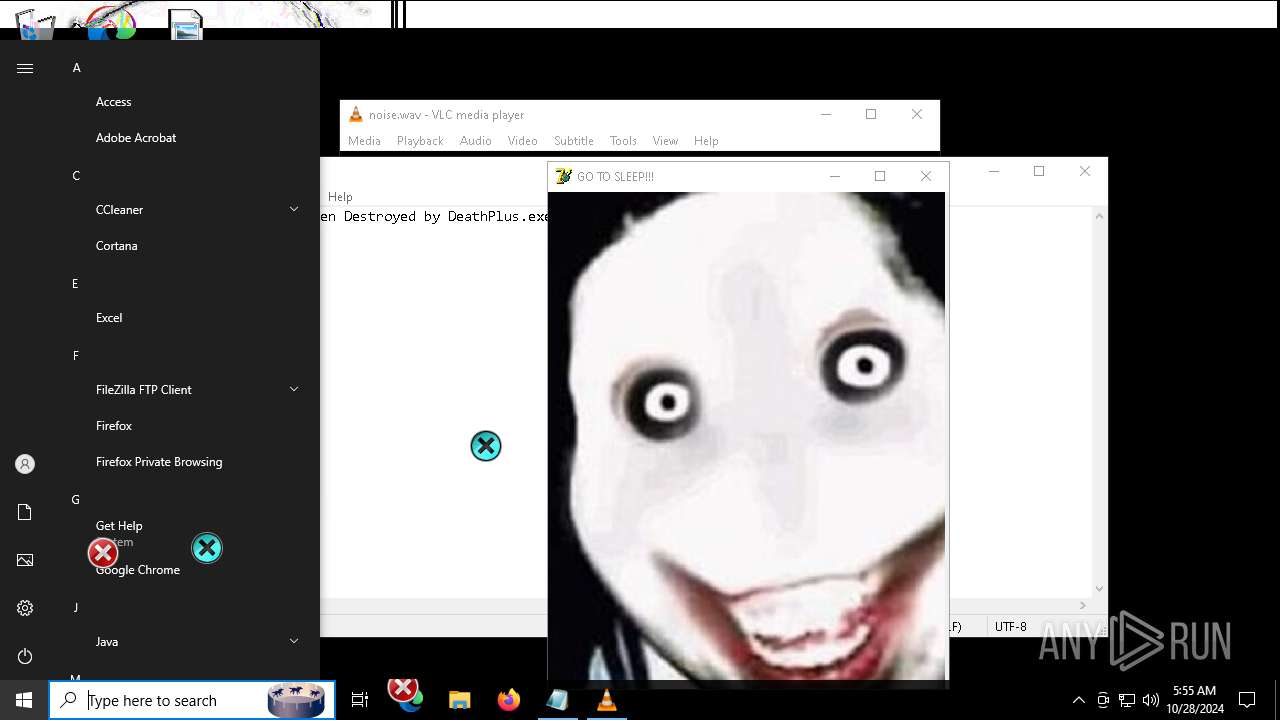This screenshot has height=720, width=1280.
Task: Switch to VLC via taskbar cone icon
Action: [606, 700]
